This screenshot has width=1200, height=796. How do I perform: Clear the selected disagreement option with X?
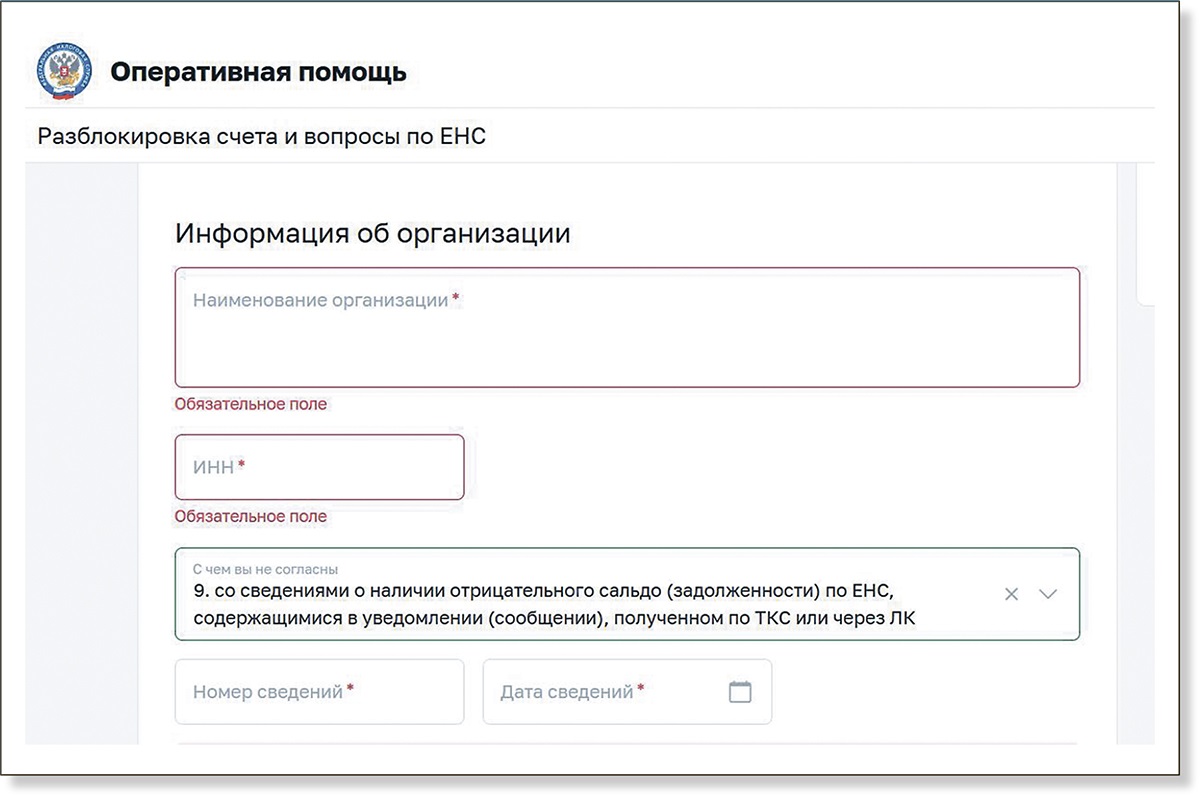click(1011, 594)
